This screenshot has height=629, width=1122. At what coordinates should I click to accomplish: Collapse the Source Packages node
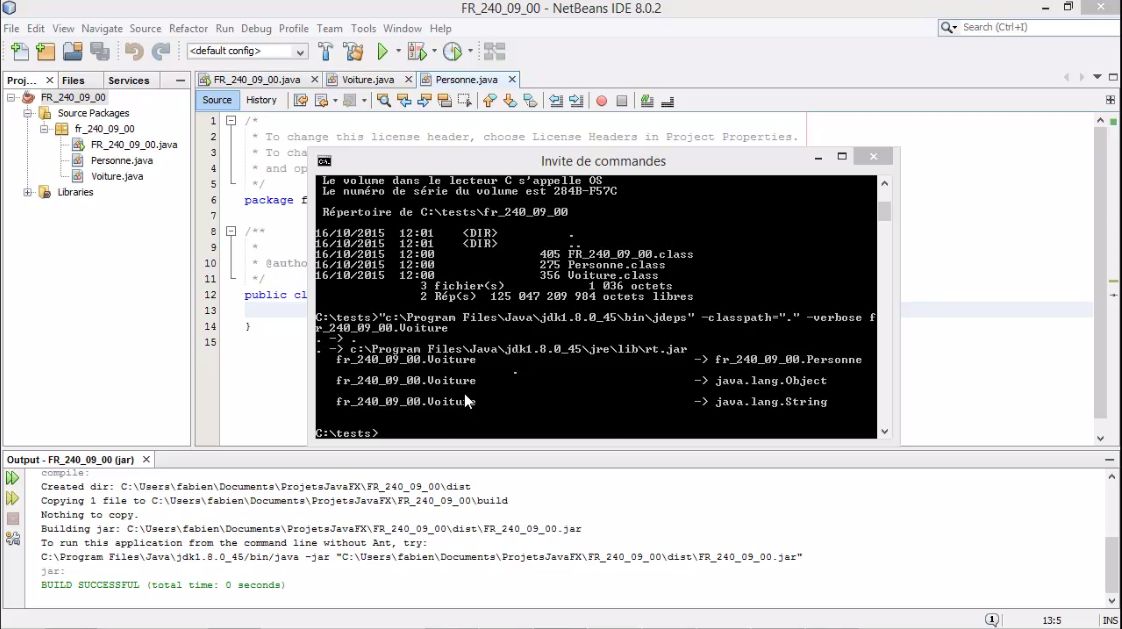coord(27,113)
